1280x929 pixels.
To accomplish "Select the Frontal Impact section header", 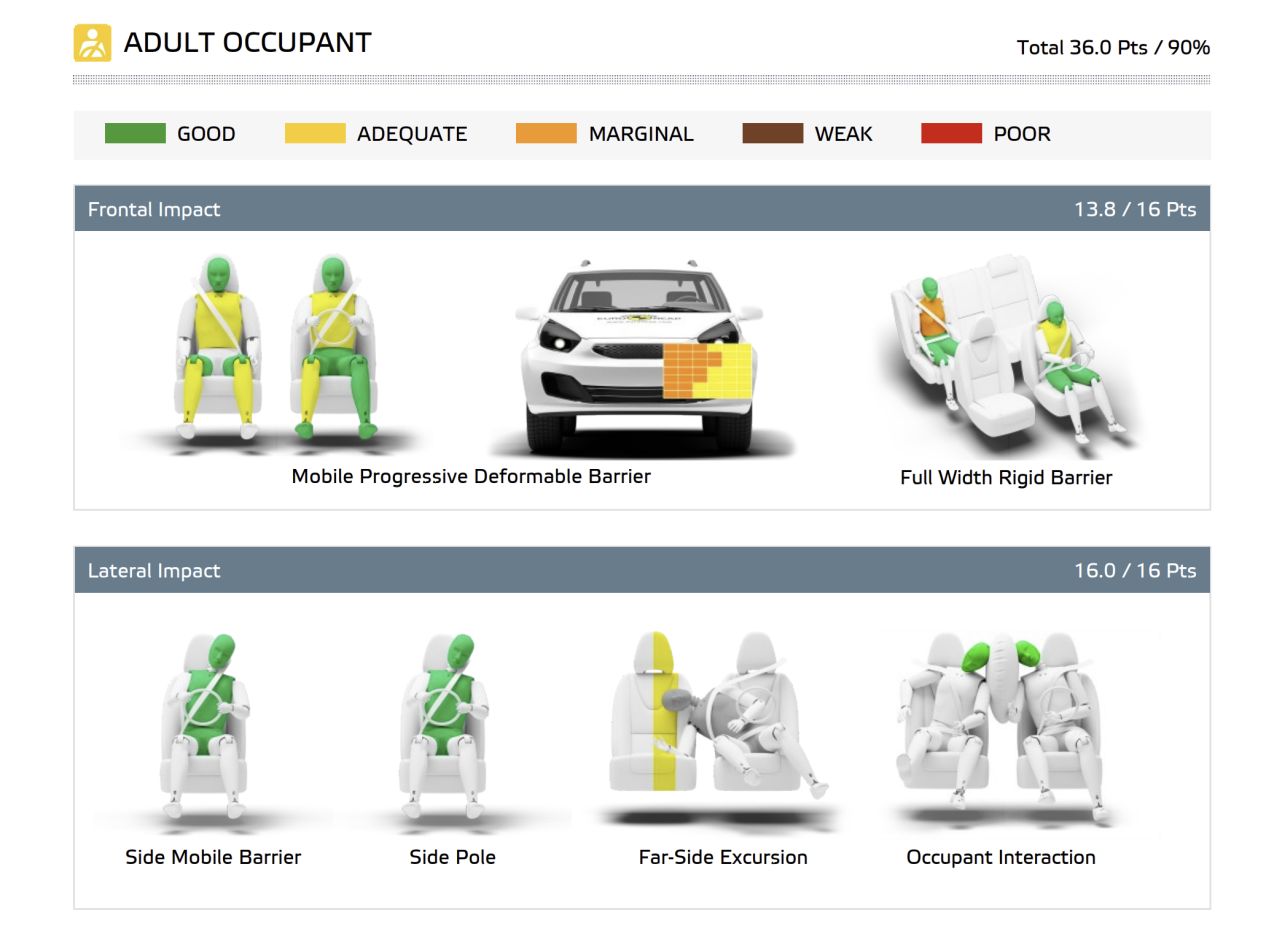I will coord(642,209).
